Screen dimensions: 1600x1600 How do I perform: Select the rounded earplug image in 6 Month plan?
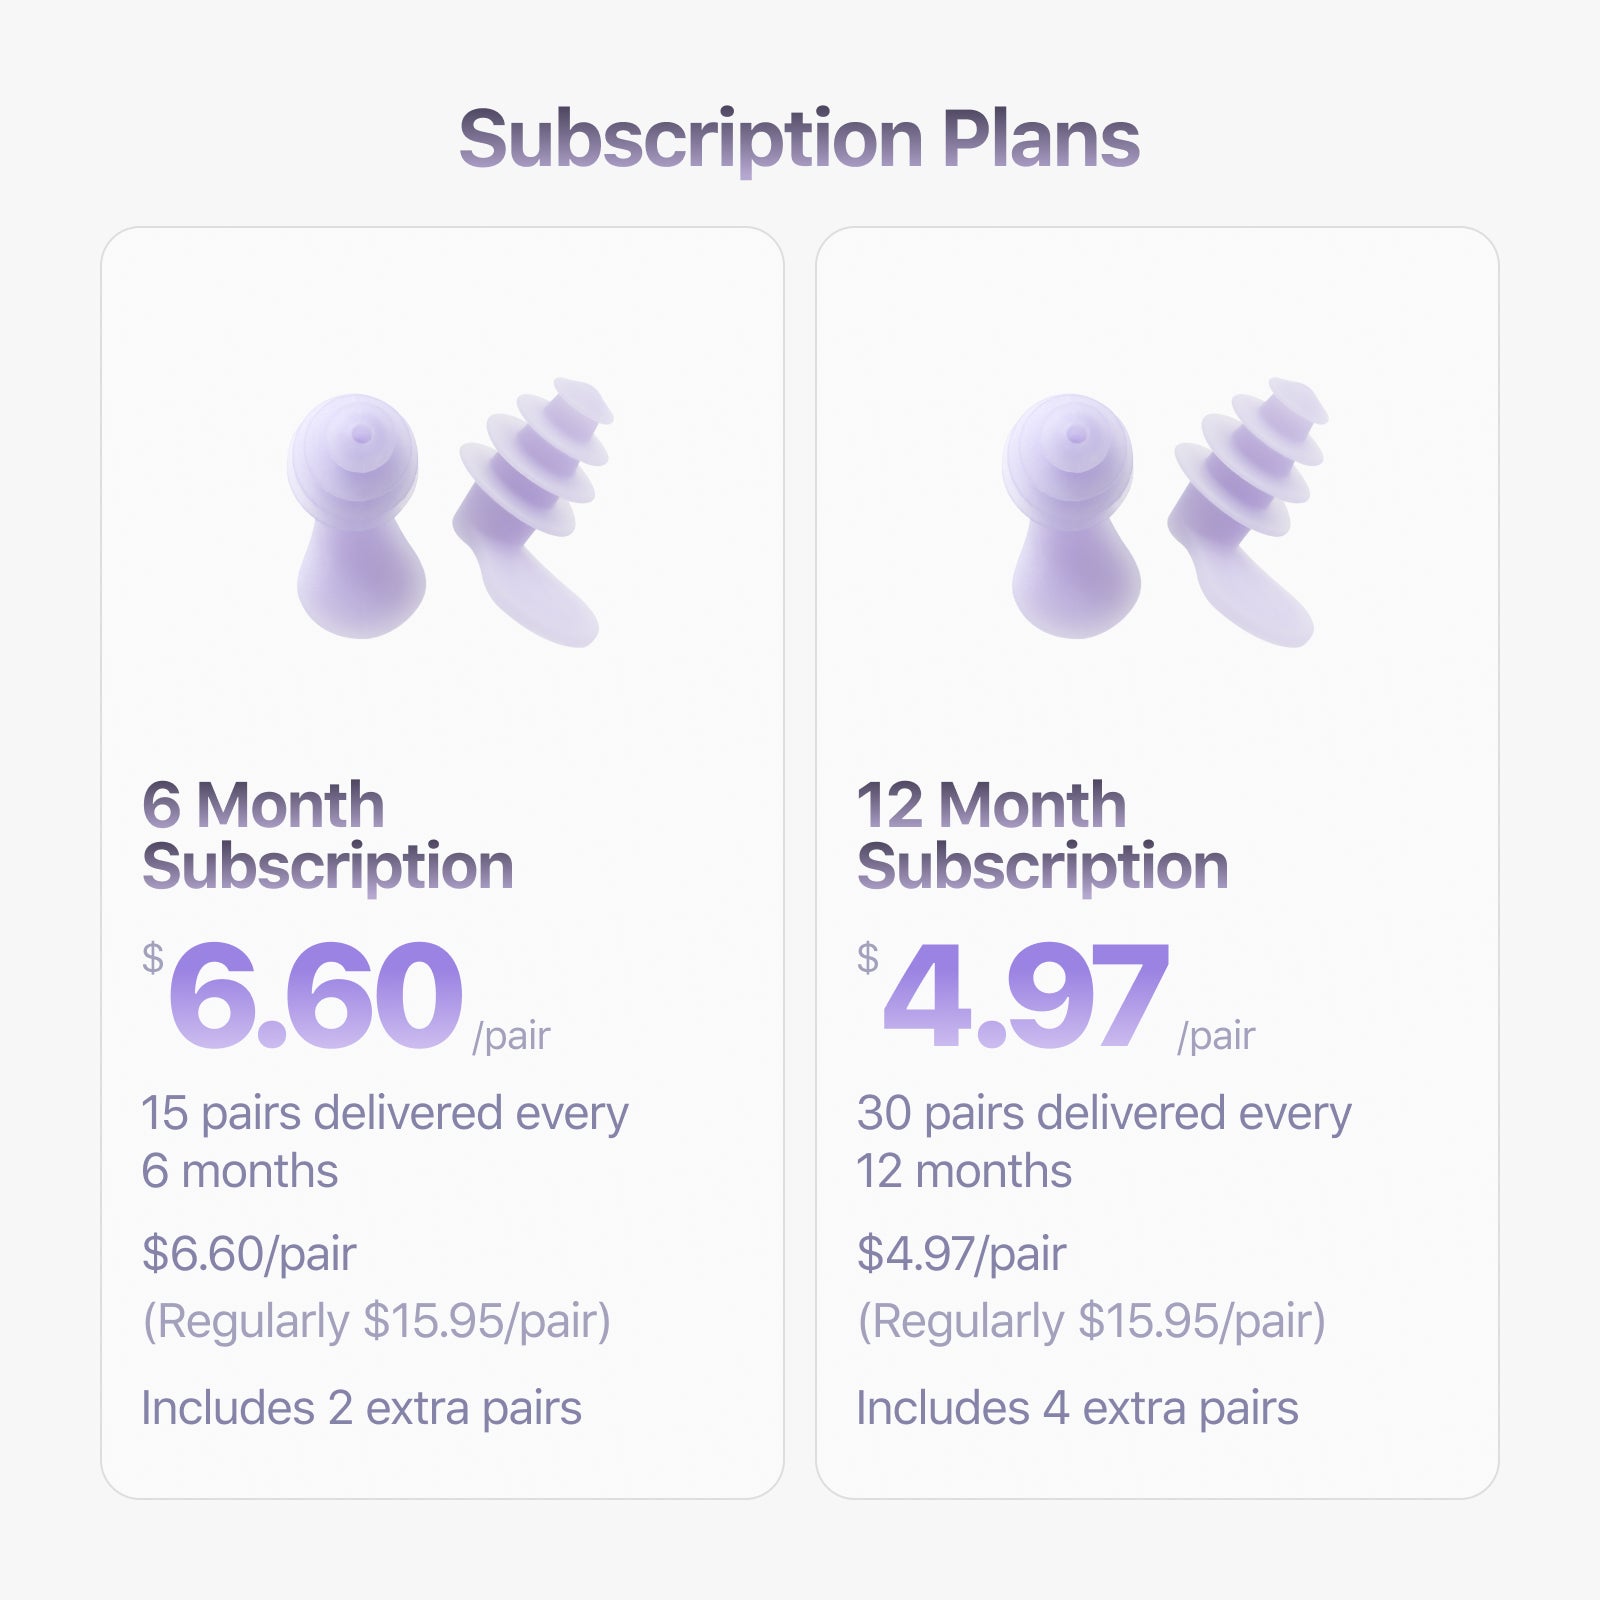pos(357,516)
